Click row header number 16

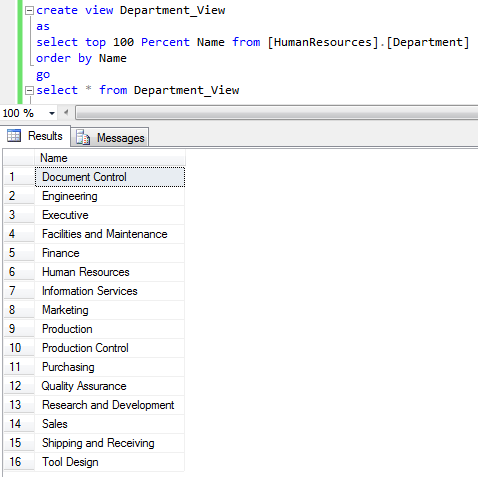pyautogui.click(x=19, y=462)
